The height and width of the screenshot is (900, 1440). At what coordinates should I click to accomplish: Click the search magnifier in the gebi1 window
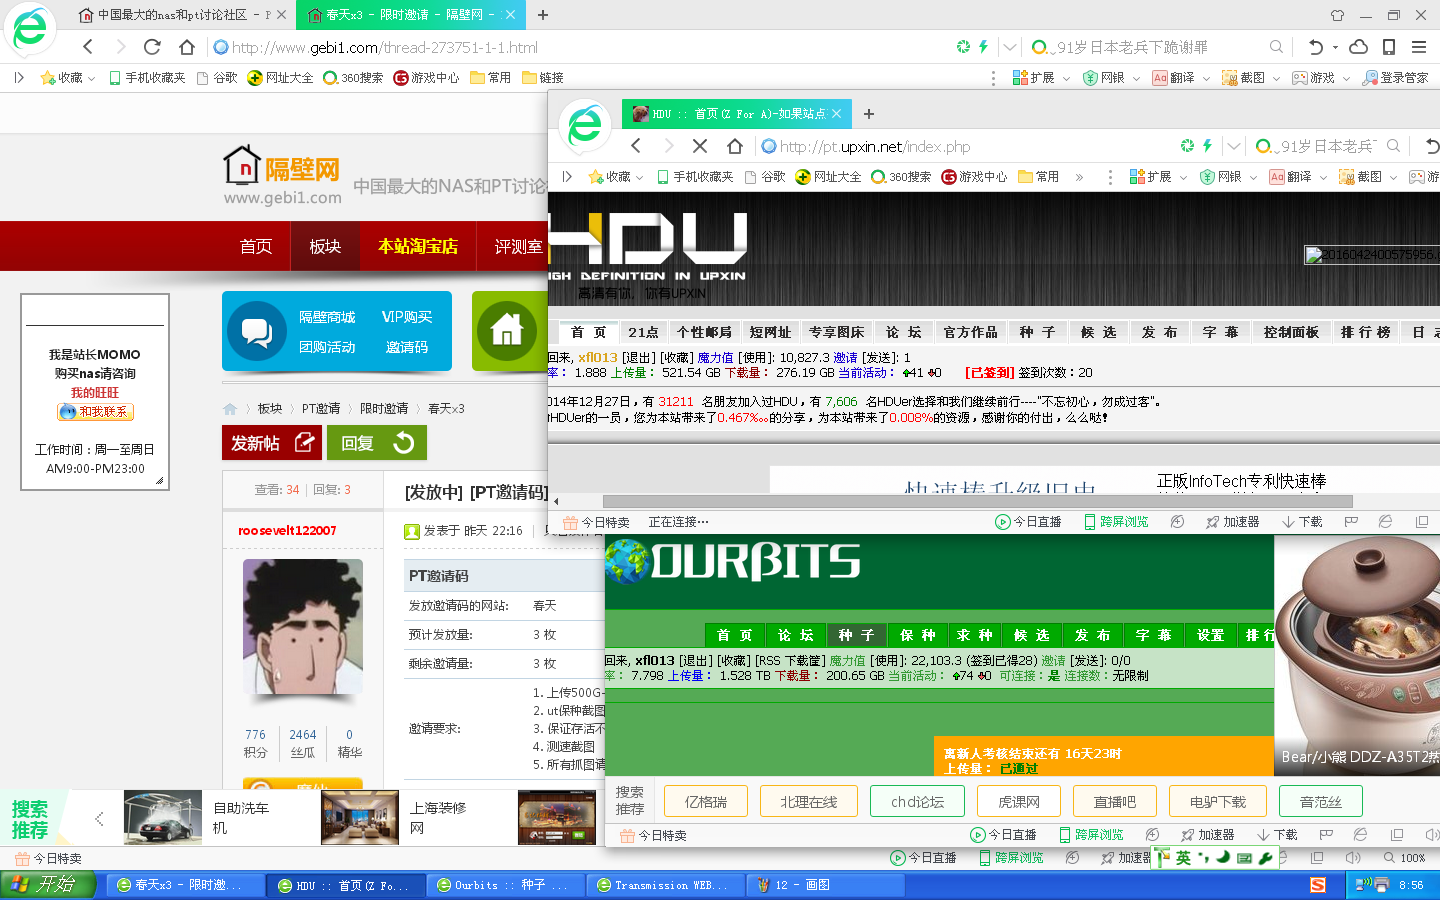[x=1276, y=47]
